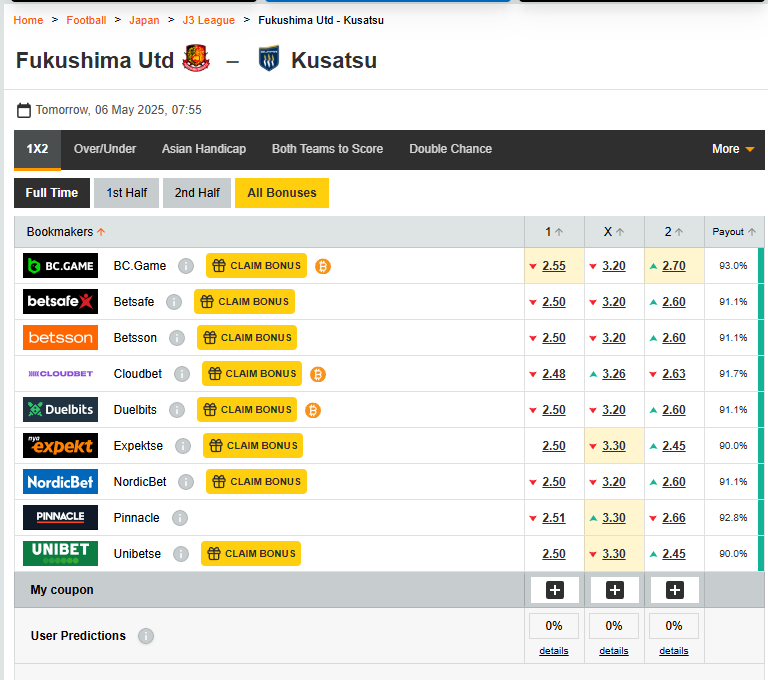
Task: Click the User Predictions info icon
Action: tap(146, 636)
